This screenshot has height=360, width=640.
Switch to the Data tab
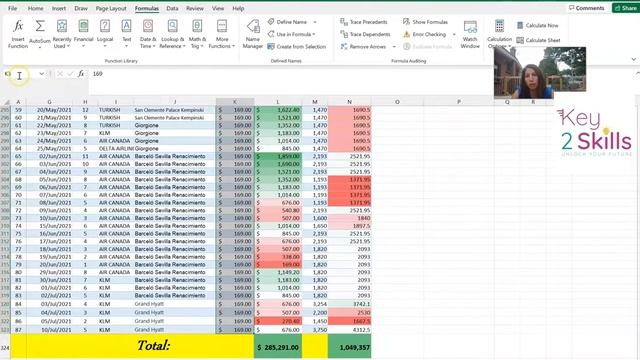pyautogui.click(x=172, y=8)
